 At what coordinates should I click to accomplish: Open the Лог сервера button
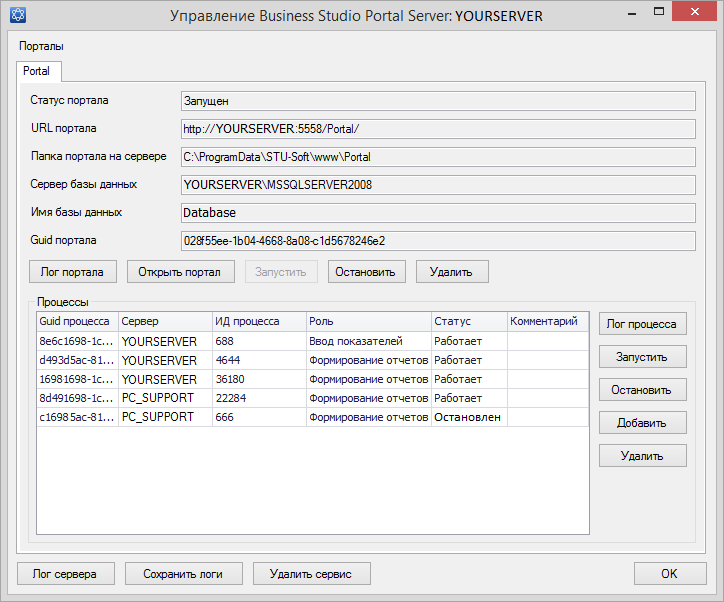pos(66,573)
